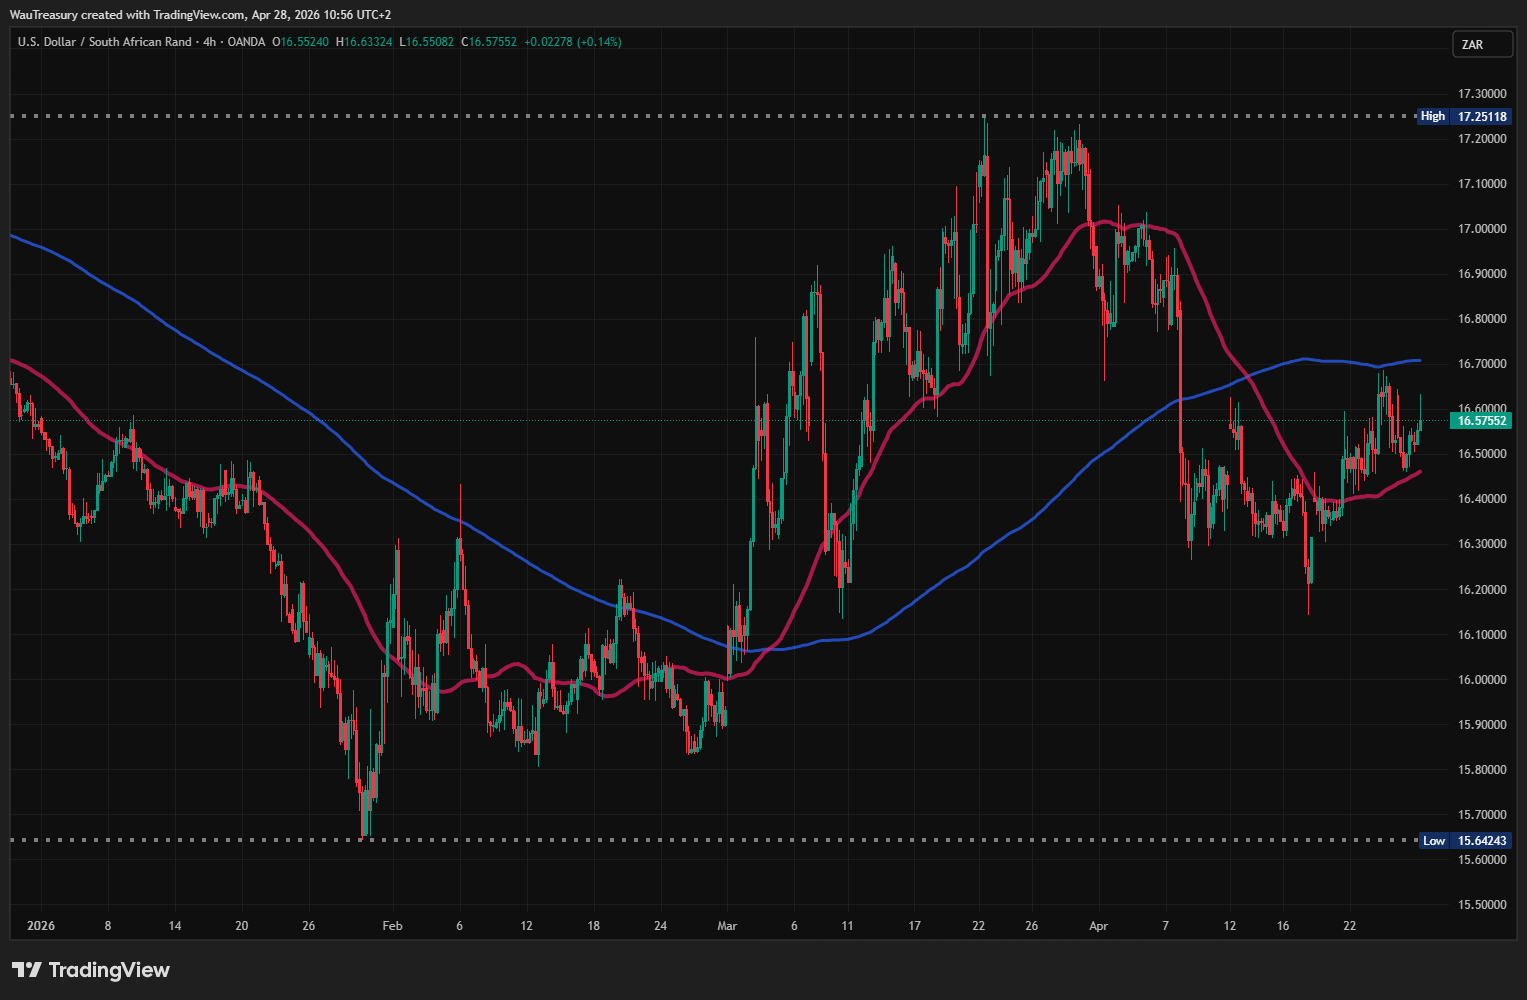The height and width of the screenshot is (1000, 1527).
Task: Click the 16.30000 price axis label
Action: pos(1482,544)
